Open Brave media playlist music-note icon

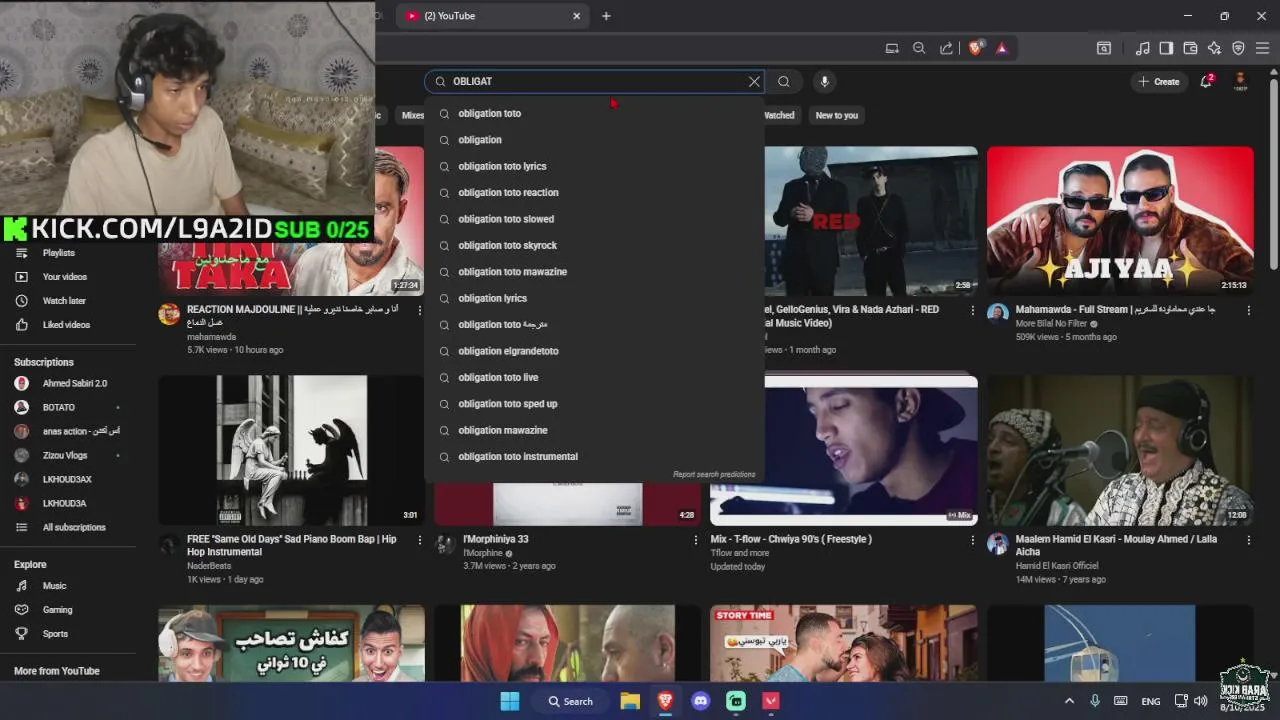tap(1142, 48)
